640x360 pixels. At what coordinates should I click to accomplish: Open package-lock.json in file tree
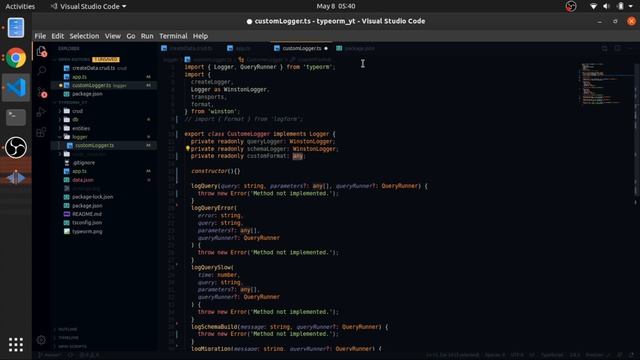pos(92,197)
